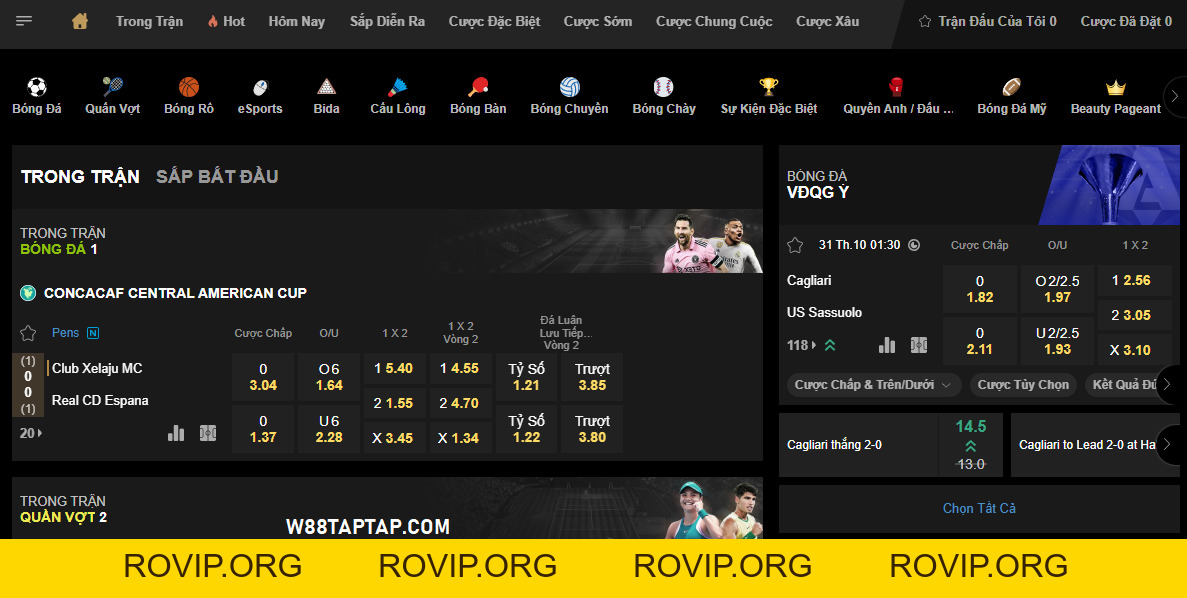Pick Vòng 2 draw odds 1.34
The image size is (1187, 598).
click(460, 438)
